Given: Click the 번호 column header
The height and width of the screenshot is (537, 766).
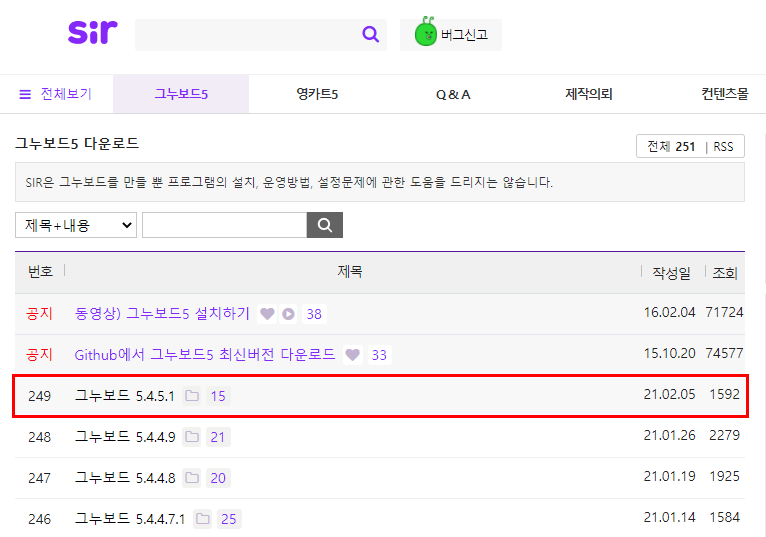Looking at the screenshot, I should [40, 271].
